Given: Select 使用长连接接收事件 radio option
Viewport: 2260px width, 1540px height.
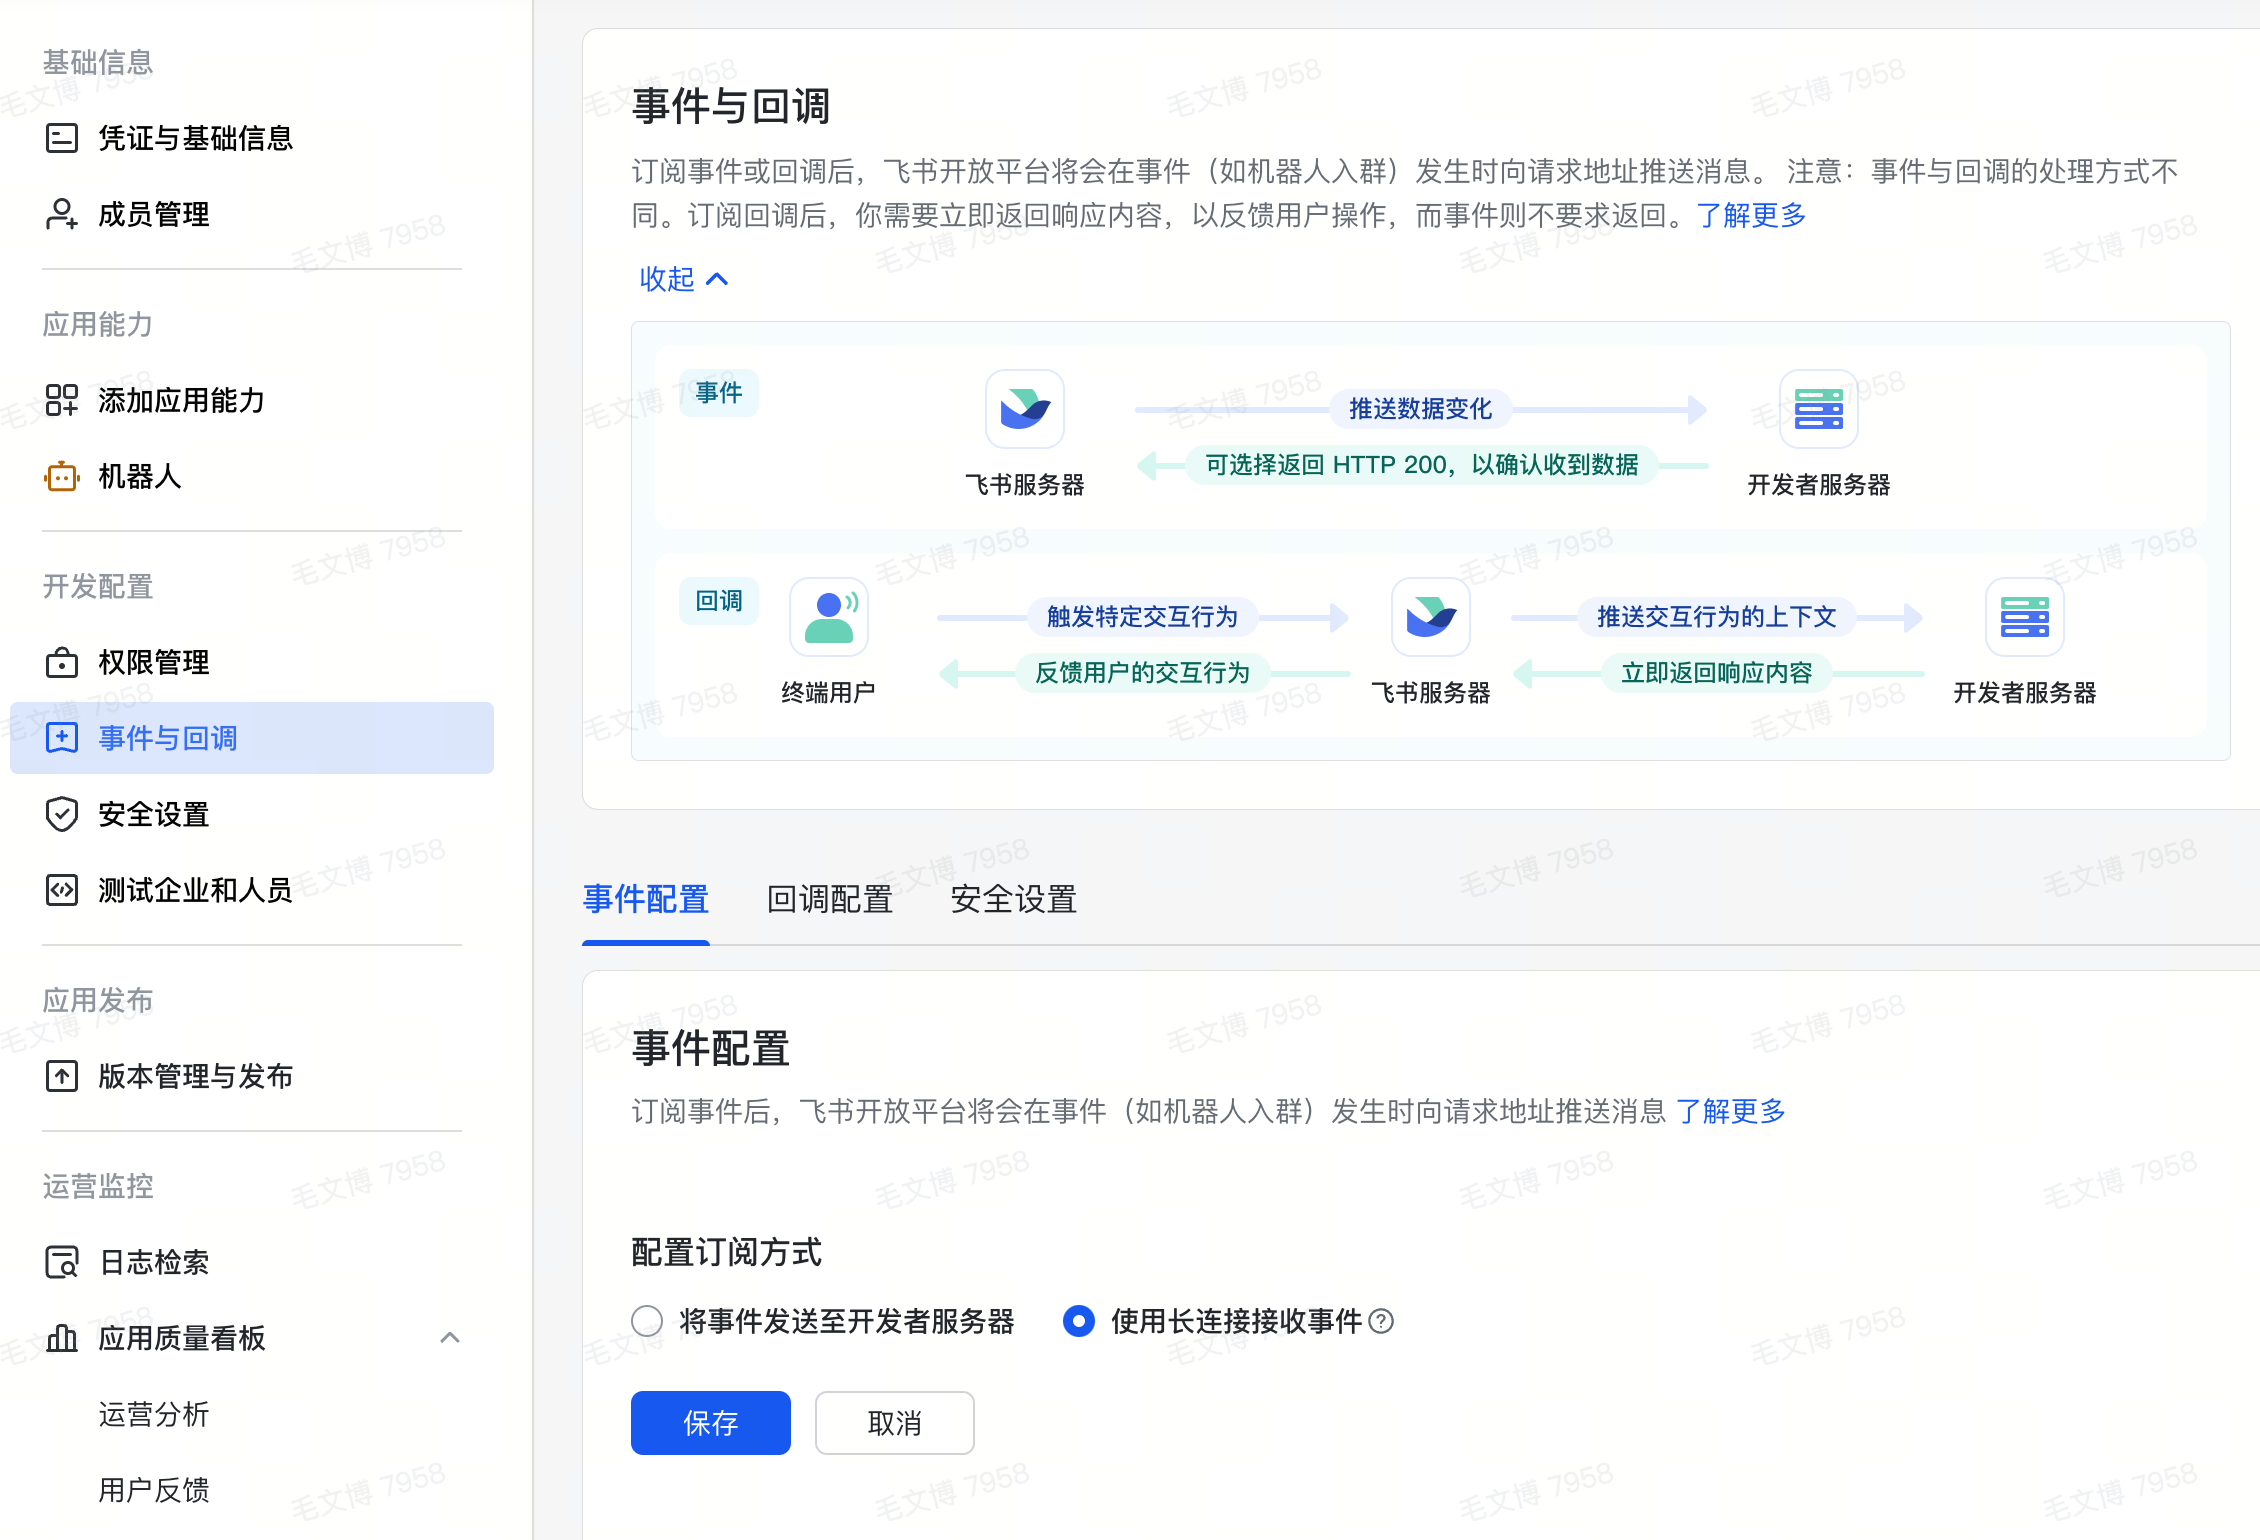Looking at the screenshot, I should point(1078,1322).
